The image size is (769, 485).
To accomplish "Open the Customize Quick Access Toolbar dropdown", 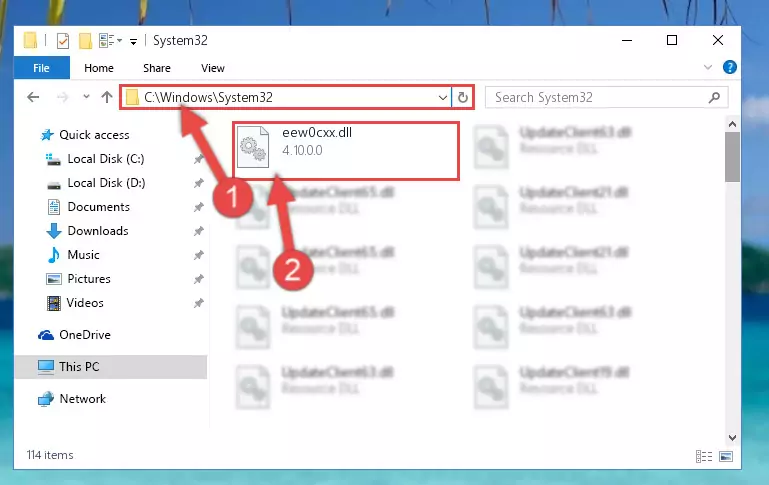I will [133, 42].
